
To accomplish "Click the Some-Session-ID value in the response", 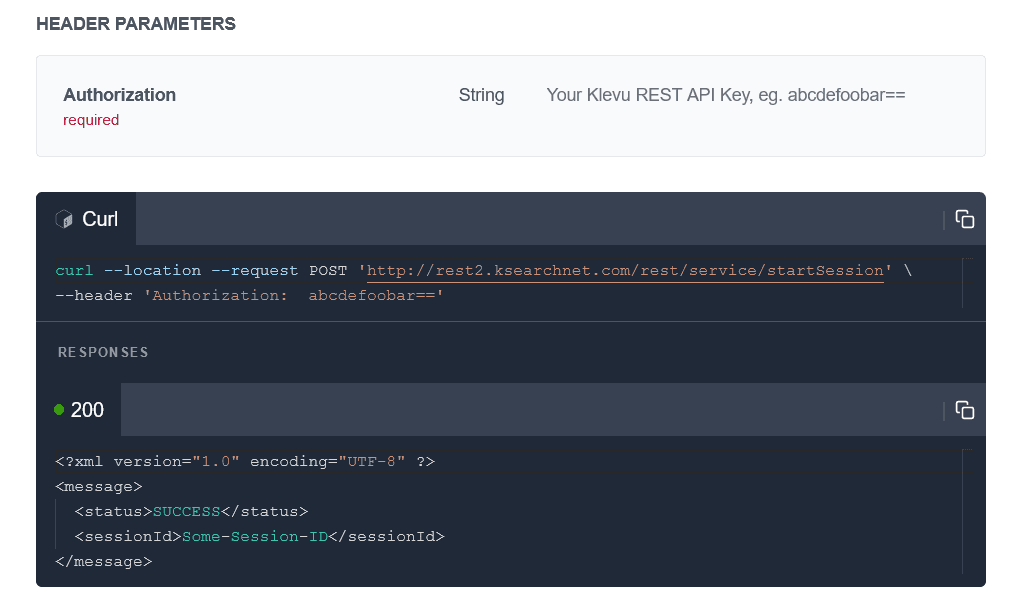I will (255, 537).
